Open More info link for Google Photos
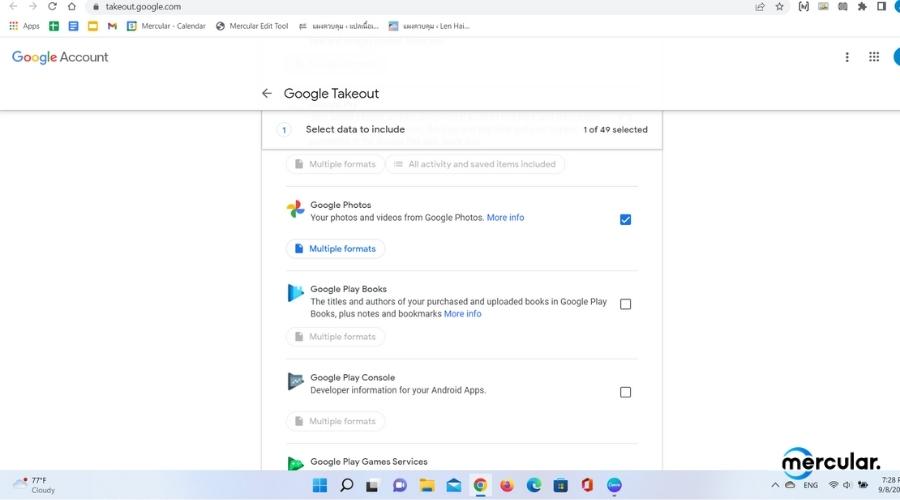 click(505, 218)
